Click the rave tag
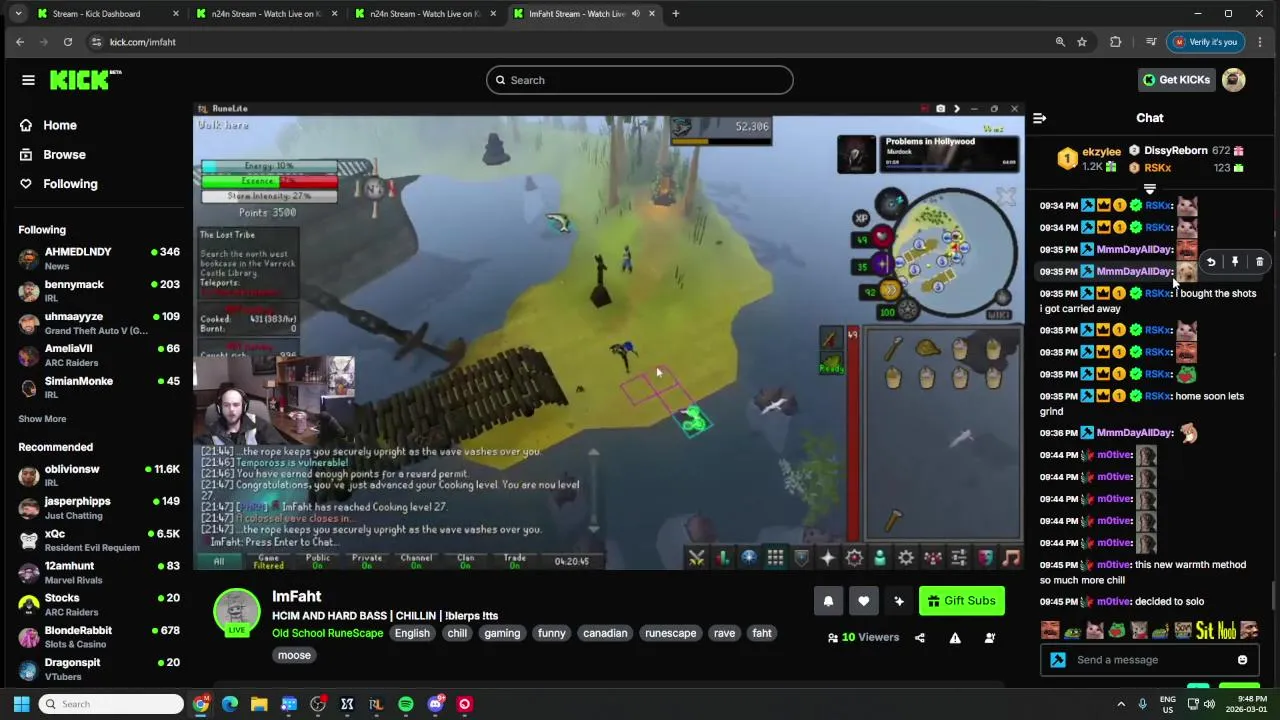The height and width of the screenshot is (720, 1280). pos(724,633)
